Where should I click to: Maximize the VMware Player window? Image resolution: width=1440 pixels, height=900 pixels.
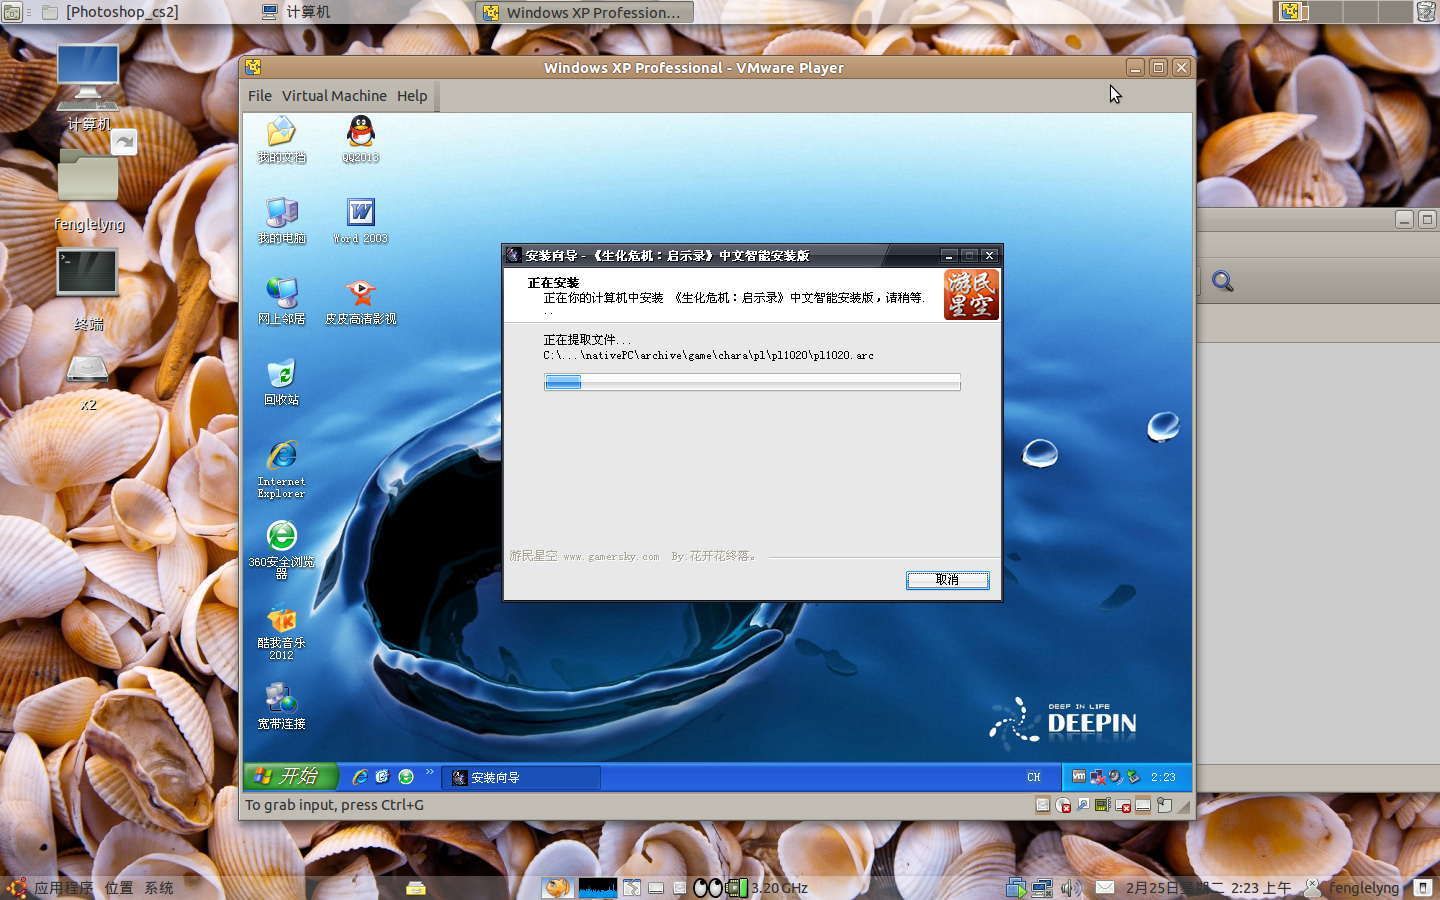[1158, 68]
